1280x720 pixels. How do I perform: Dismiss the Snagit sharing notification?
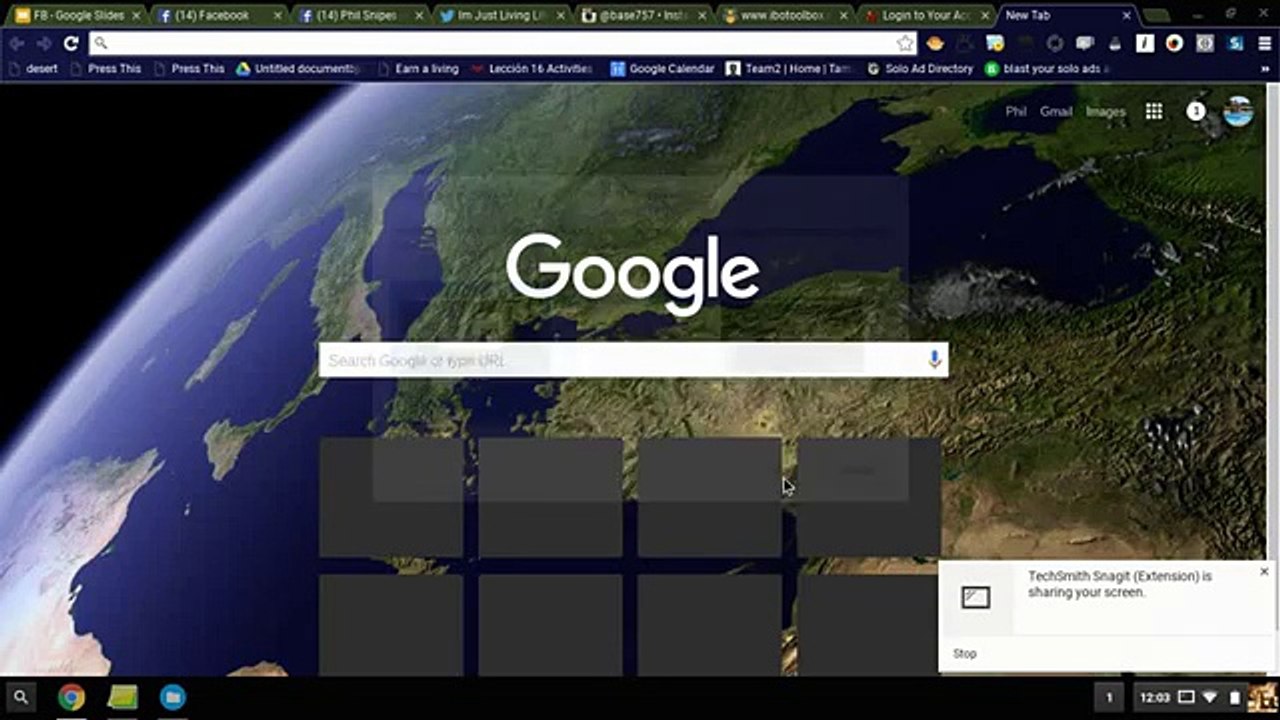[x=1264, y=572]
